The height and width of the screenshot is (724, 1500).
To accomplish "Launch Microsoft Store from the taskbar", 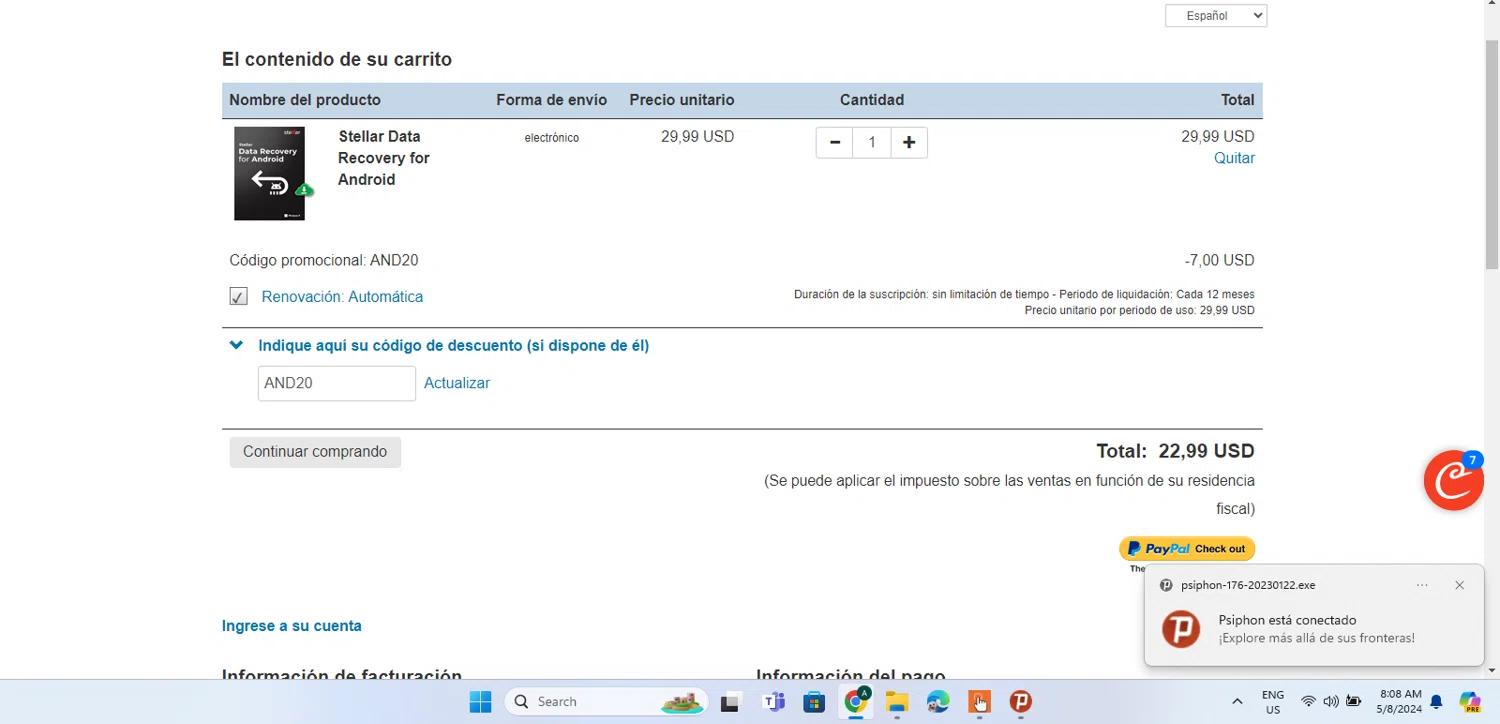I will 814,702.
